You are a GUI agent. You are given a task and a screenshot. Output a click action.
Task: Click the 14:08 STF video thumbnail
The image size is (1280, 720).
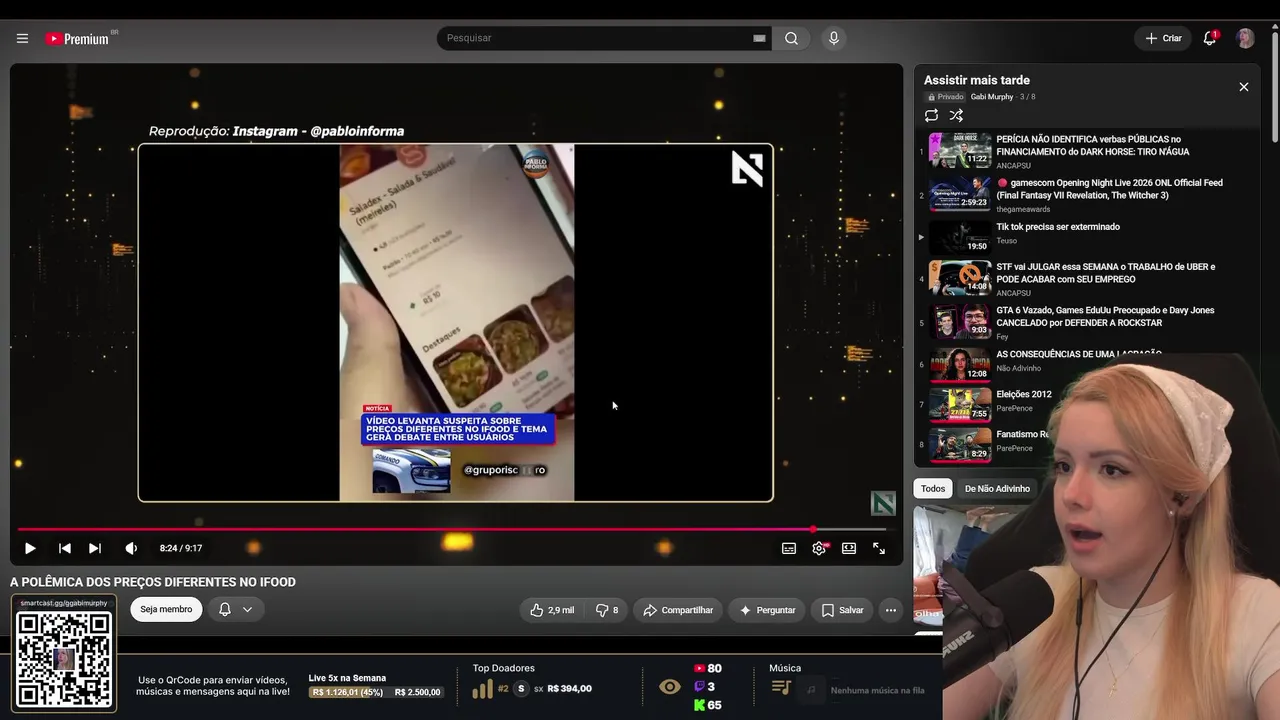(960, 278)
